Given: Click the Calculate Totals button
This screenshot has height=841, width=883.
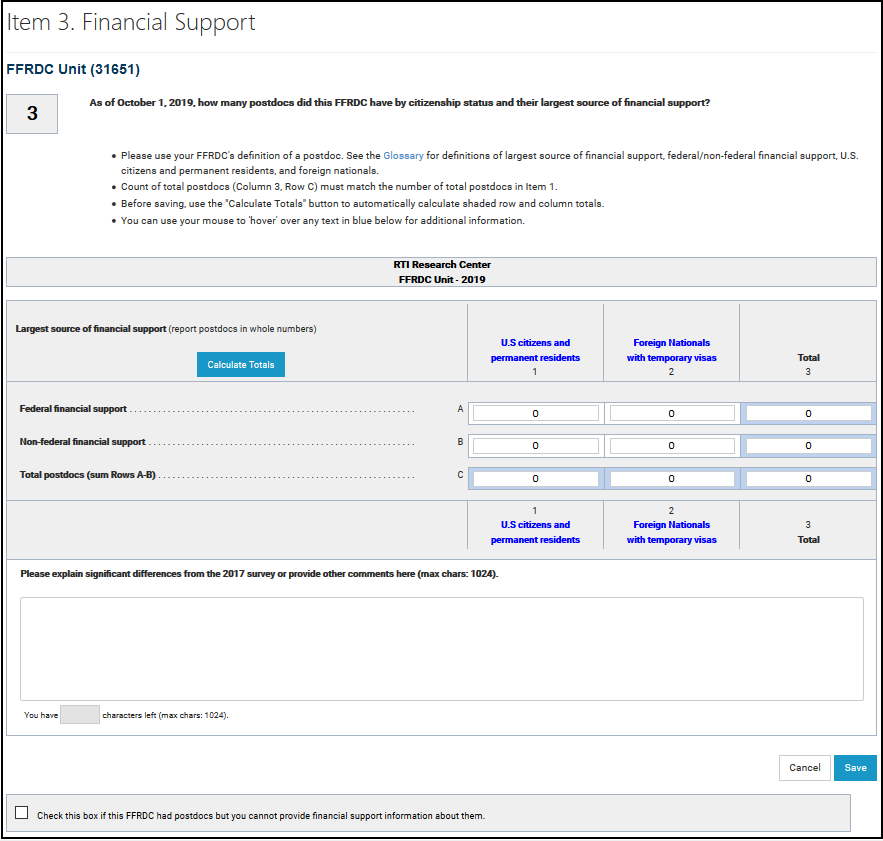Looking at the screenshot, I should pyautogui.click(x=241, y=365).
